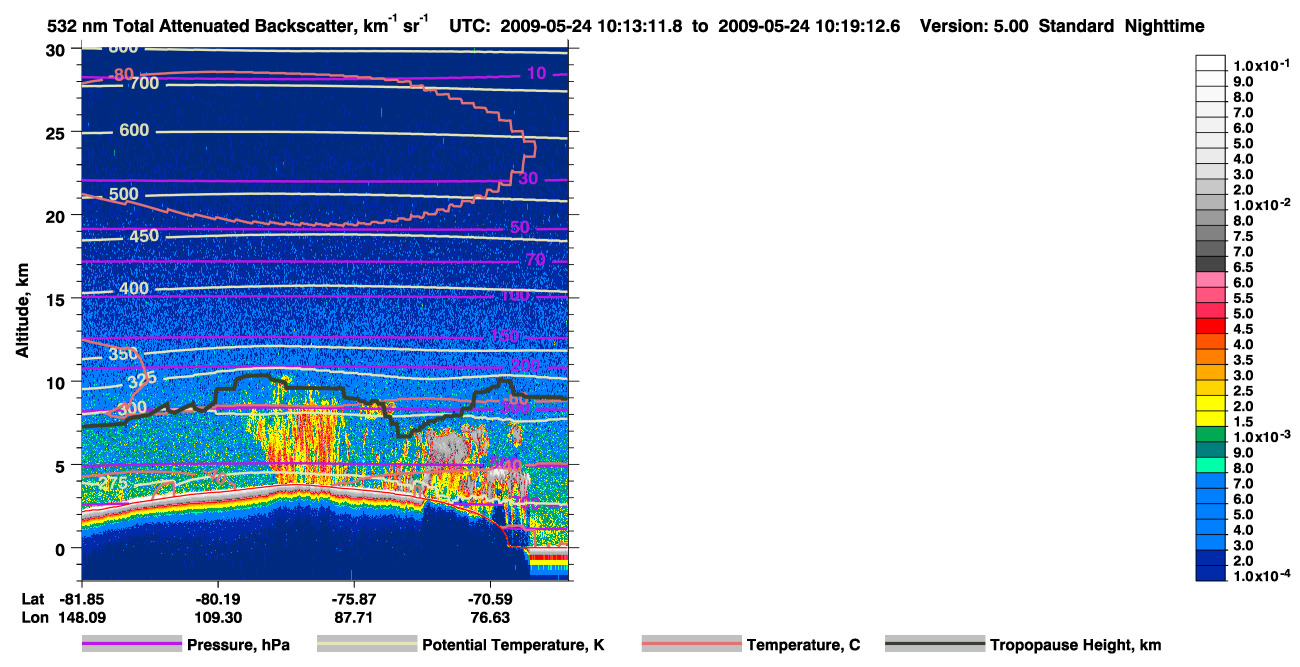Click the longitude value 109.30
The image size is (1300, 667).
coord(218,618)
